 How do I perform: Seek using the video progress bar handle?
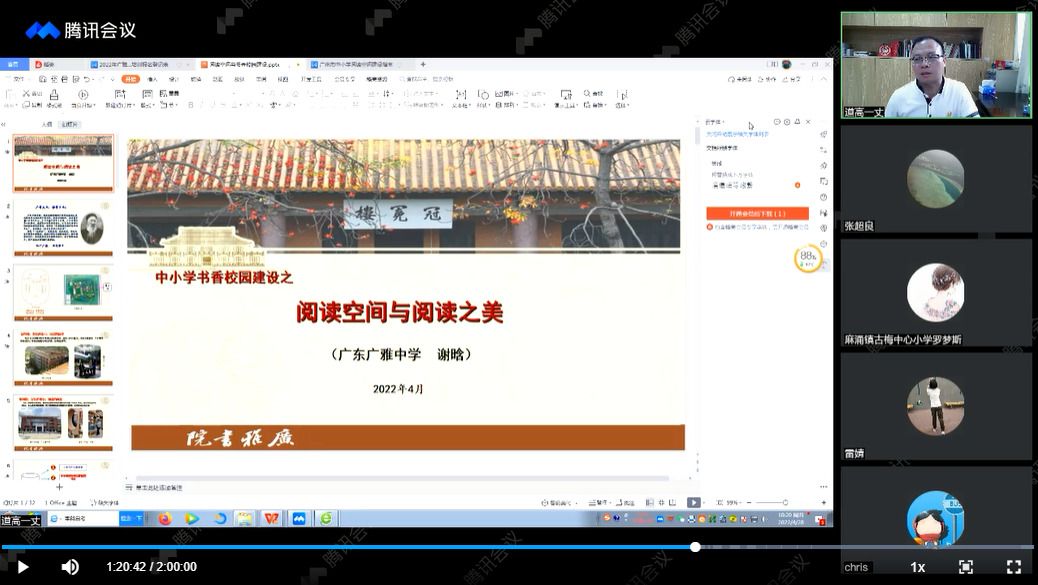[695, 547]
